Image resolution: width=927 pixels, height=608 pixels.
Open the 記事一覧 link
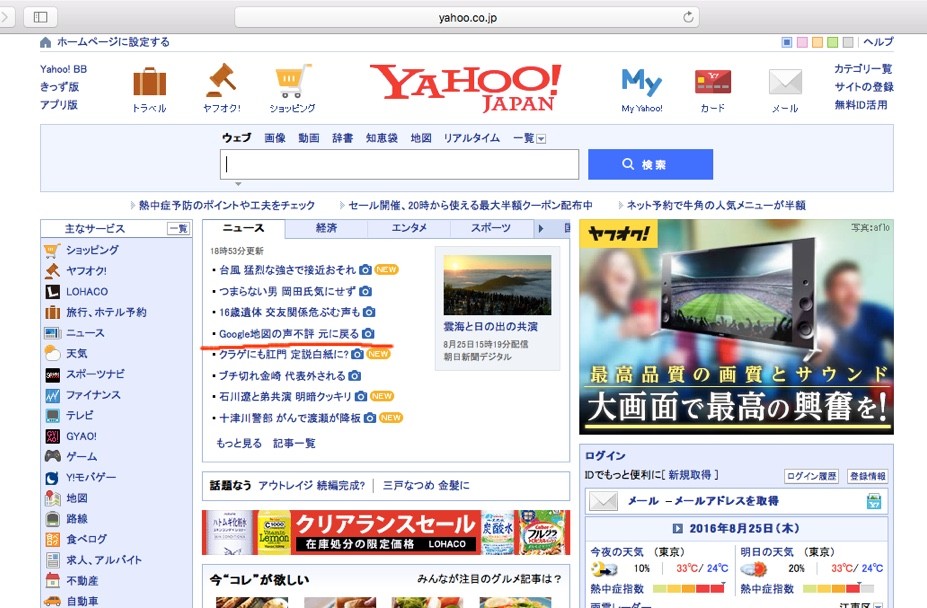click(x=294, y=444)
